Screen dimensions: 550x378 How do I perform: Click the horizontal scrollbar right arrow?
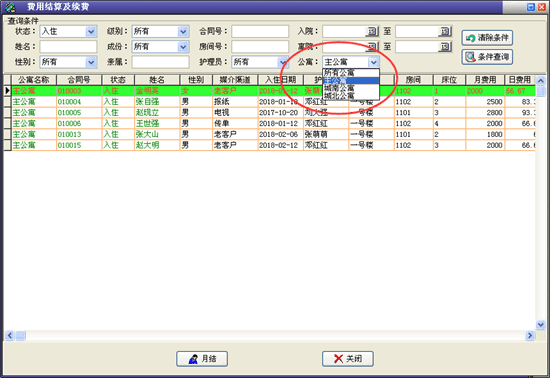530,336
